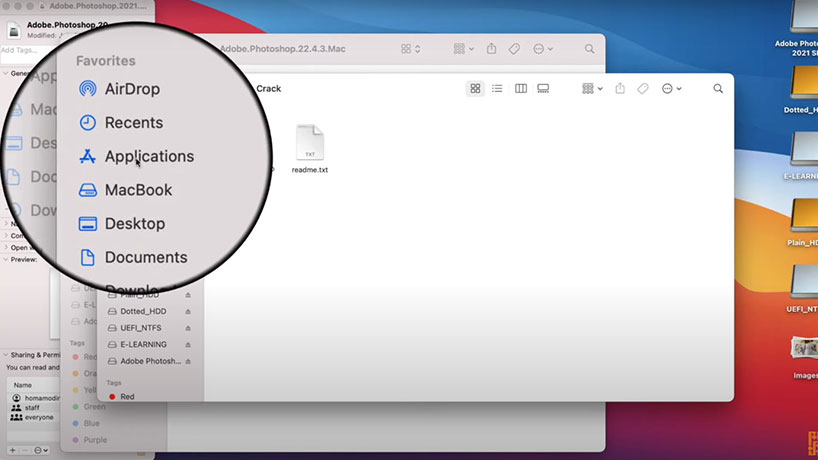Click the Edit Tags icon in Crack window
This screenshot has height=460, width=818.
click(x=643, y=89)
